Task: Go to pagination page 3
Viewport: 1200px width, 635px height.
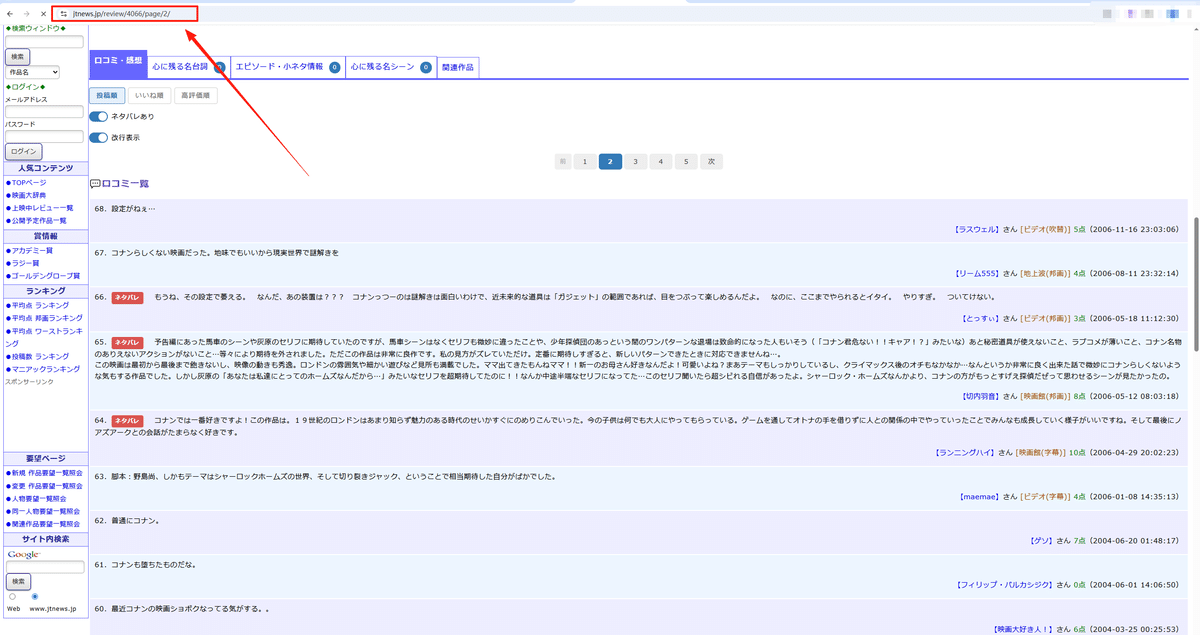Action: tap(635, 161)
